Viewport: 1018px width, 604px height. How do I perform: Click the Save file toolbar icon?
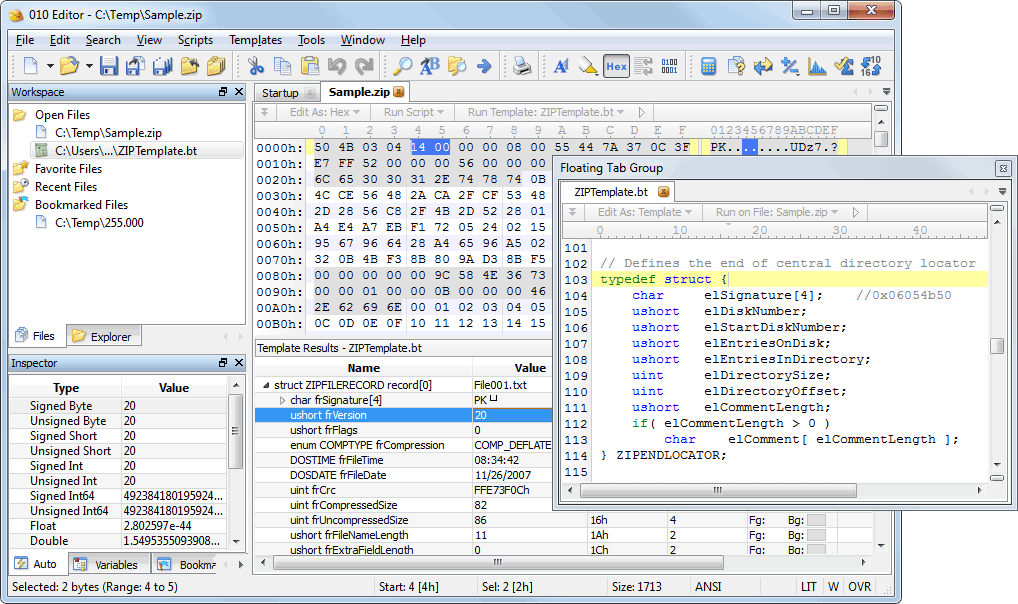click(108, 67)
